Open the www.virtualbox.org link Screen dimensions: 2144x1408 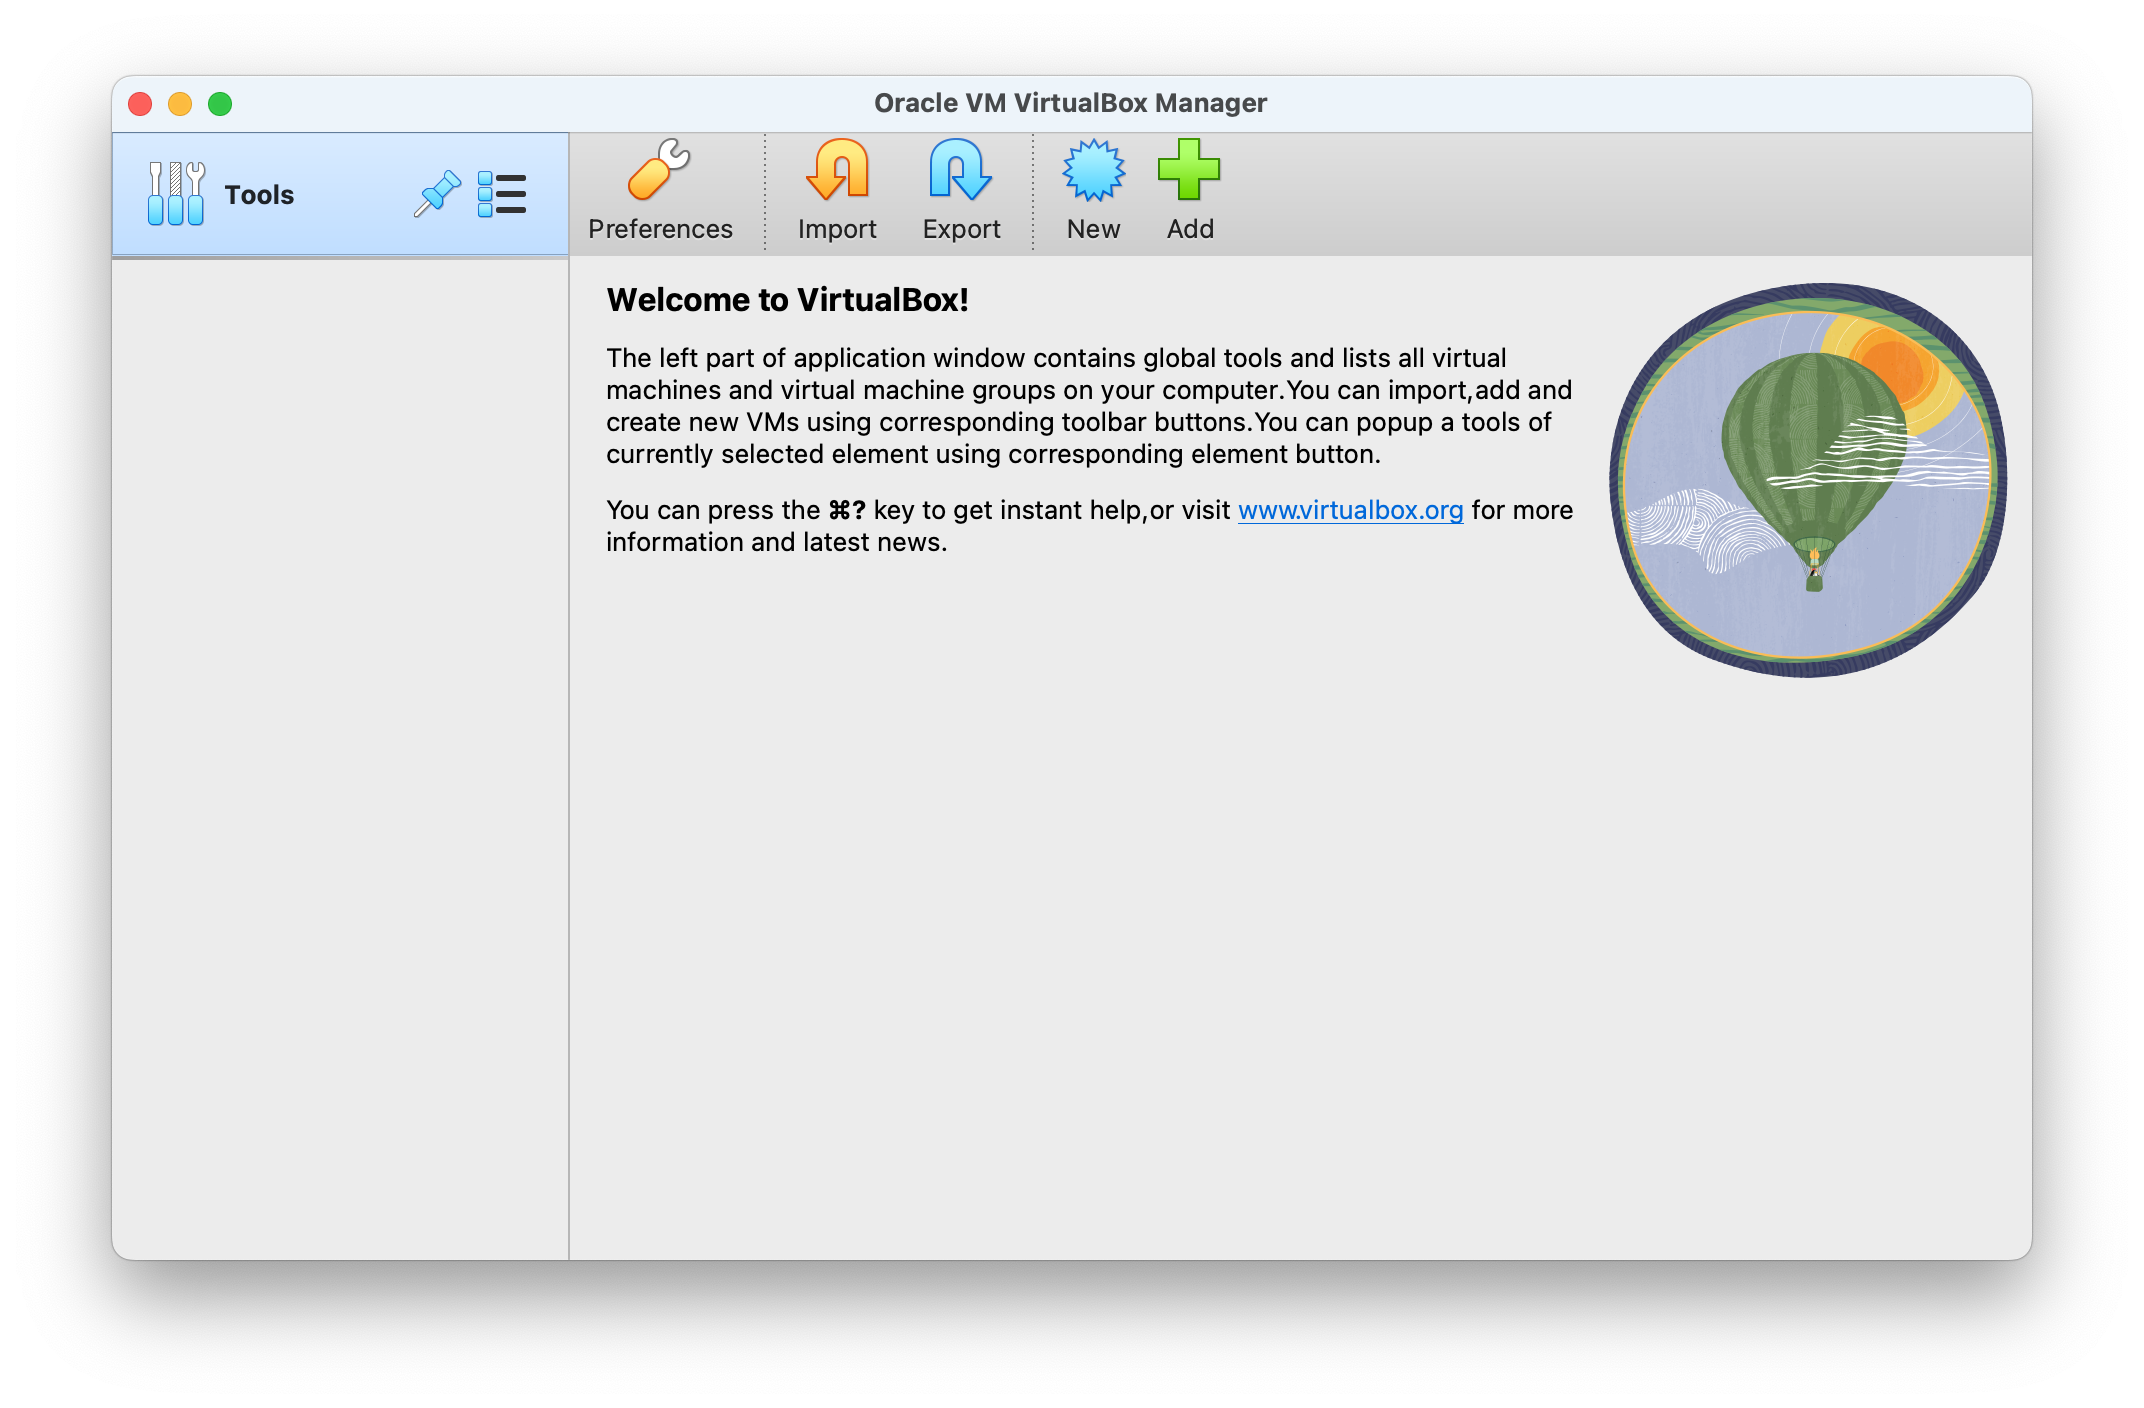pos(1350,510)
